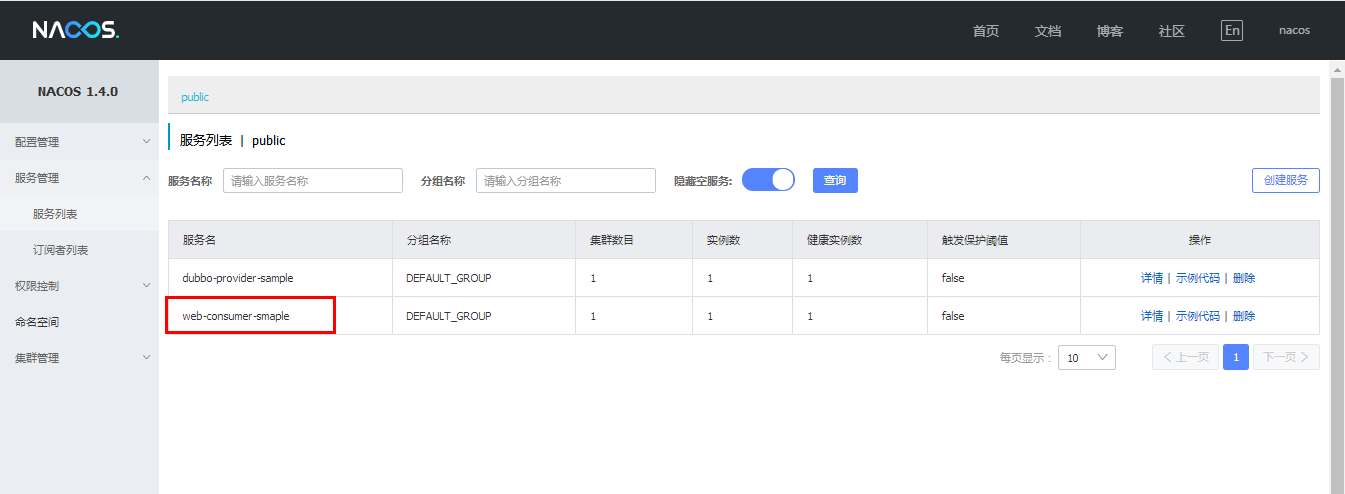
Task: Click false in dubbo-provider-sample row
Action: point(953,278)
